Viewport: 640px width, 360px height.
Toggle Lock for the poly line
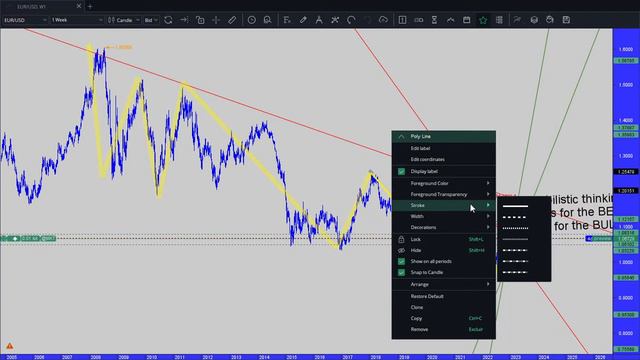pyautogui.click(x=444, y=239)
